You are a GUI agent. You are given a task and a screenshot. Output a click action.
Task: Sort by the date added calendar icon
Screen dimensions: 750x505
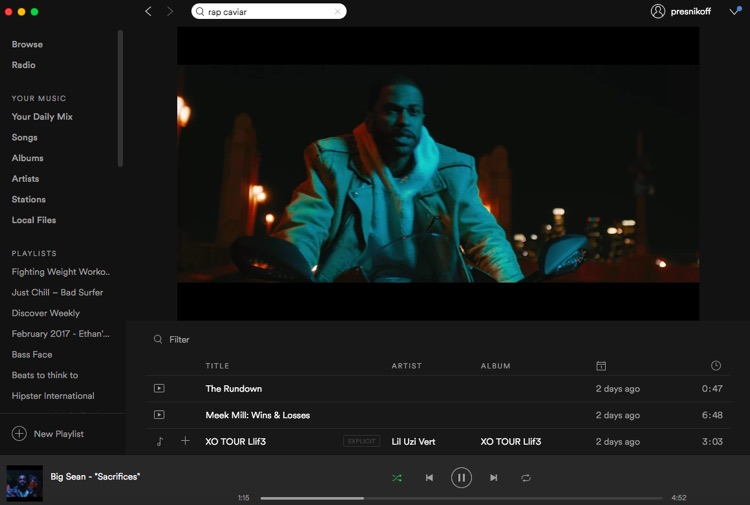[601, 366]
